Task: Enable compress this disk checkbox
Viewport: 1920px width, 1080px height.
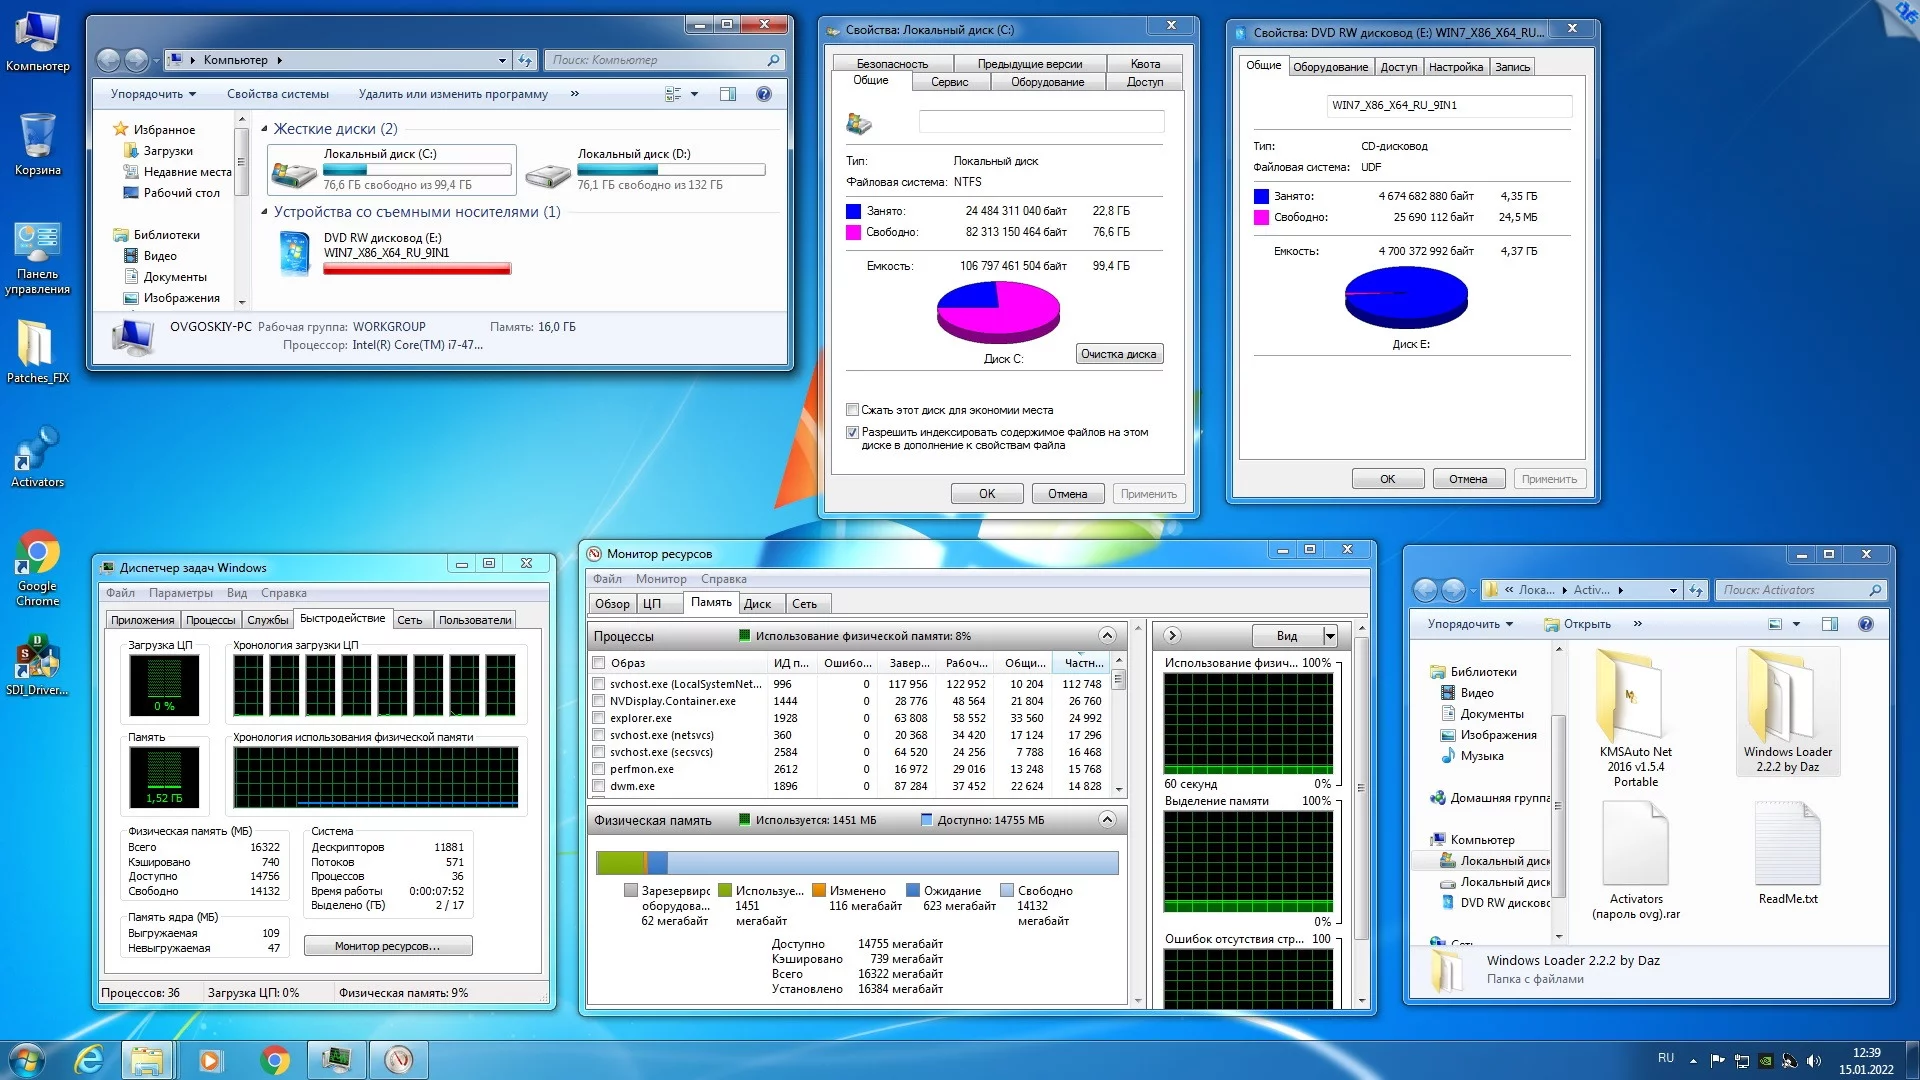Action: click(852, 410)
